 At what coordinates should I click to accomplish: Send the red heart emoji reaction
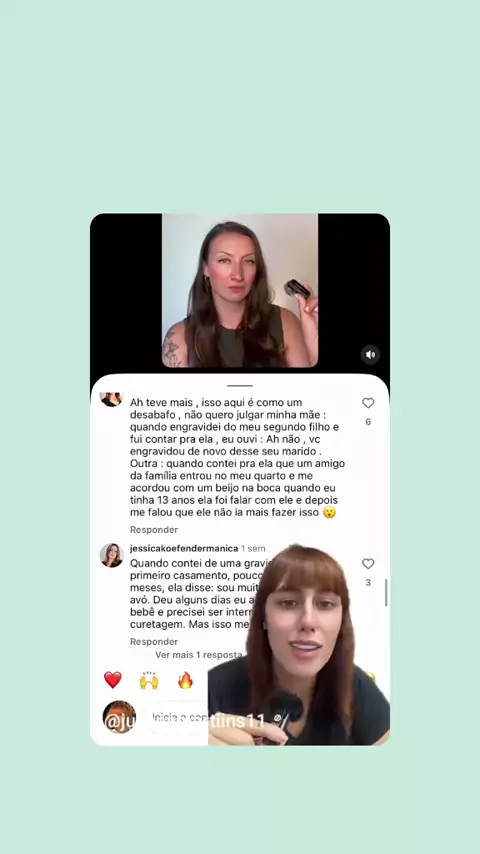[113, 680]
